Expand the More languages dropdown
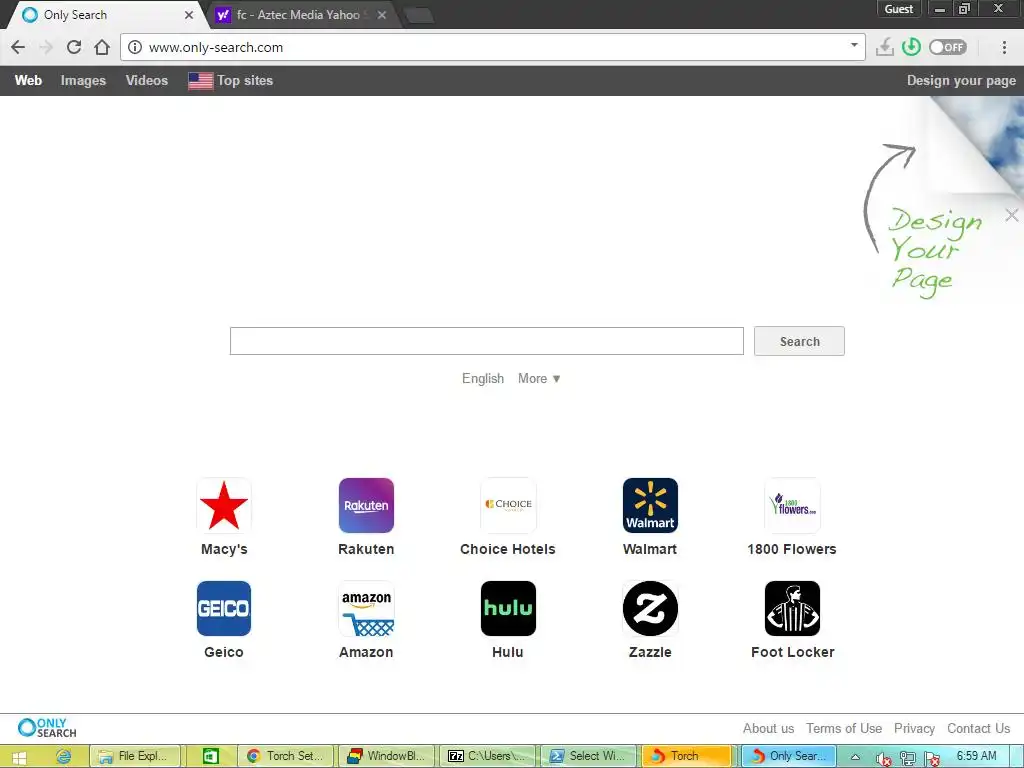This screenshot has height=768, width=1024. pyautogui.click(x=539, y=379)
